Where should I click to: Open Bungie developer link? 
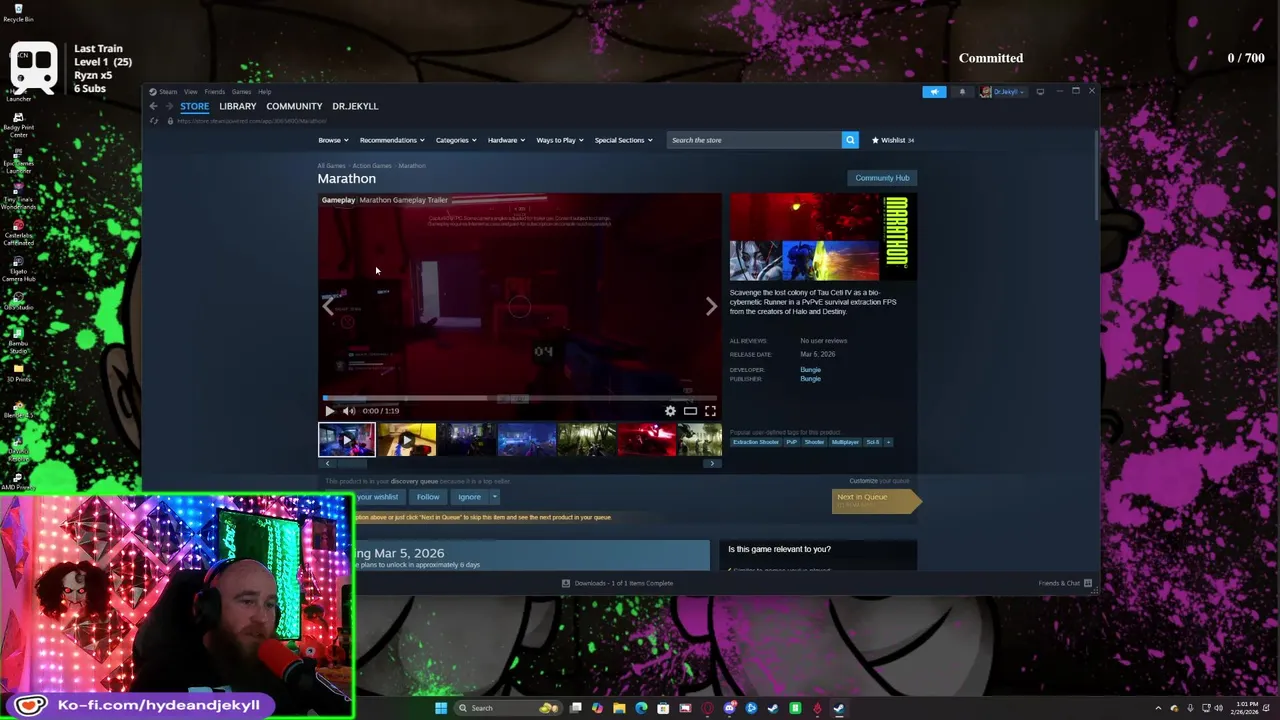pos(810,370)
